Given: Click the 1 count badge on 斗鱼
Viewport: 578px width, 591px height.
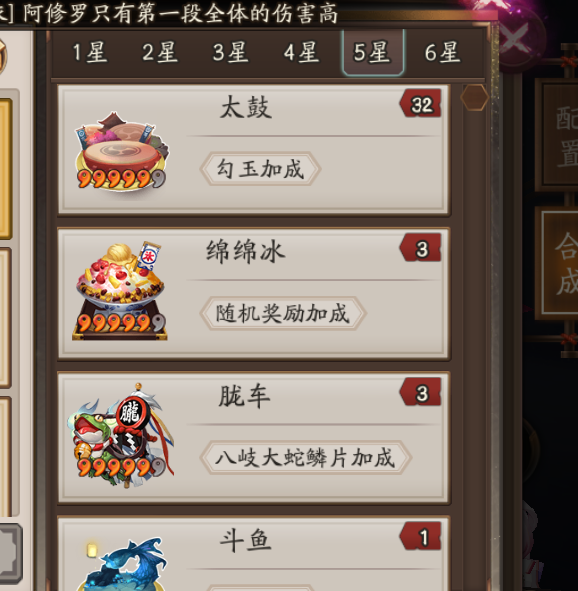Looking at the screenshot, I should (x=421, y=536).
